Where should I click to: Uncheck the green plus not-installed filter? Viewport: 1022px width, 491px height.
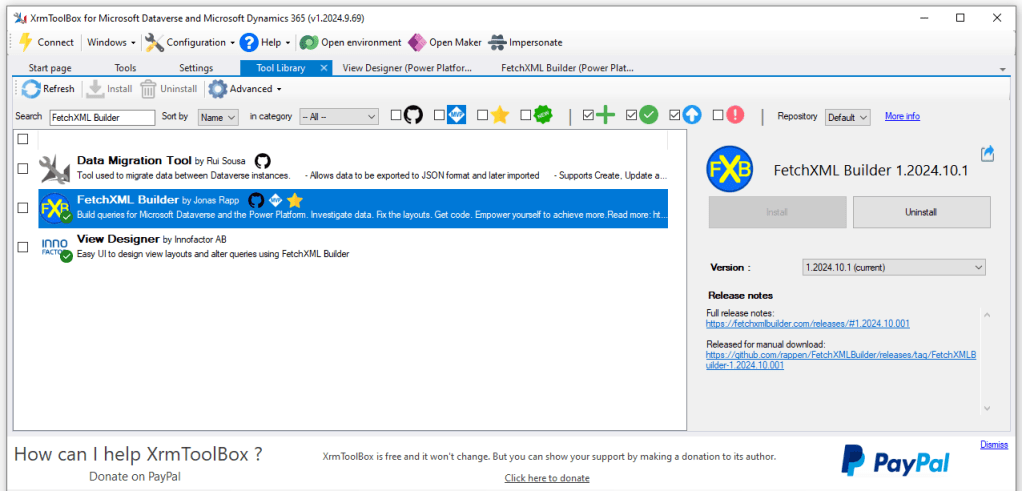[x=587, y=116]
